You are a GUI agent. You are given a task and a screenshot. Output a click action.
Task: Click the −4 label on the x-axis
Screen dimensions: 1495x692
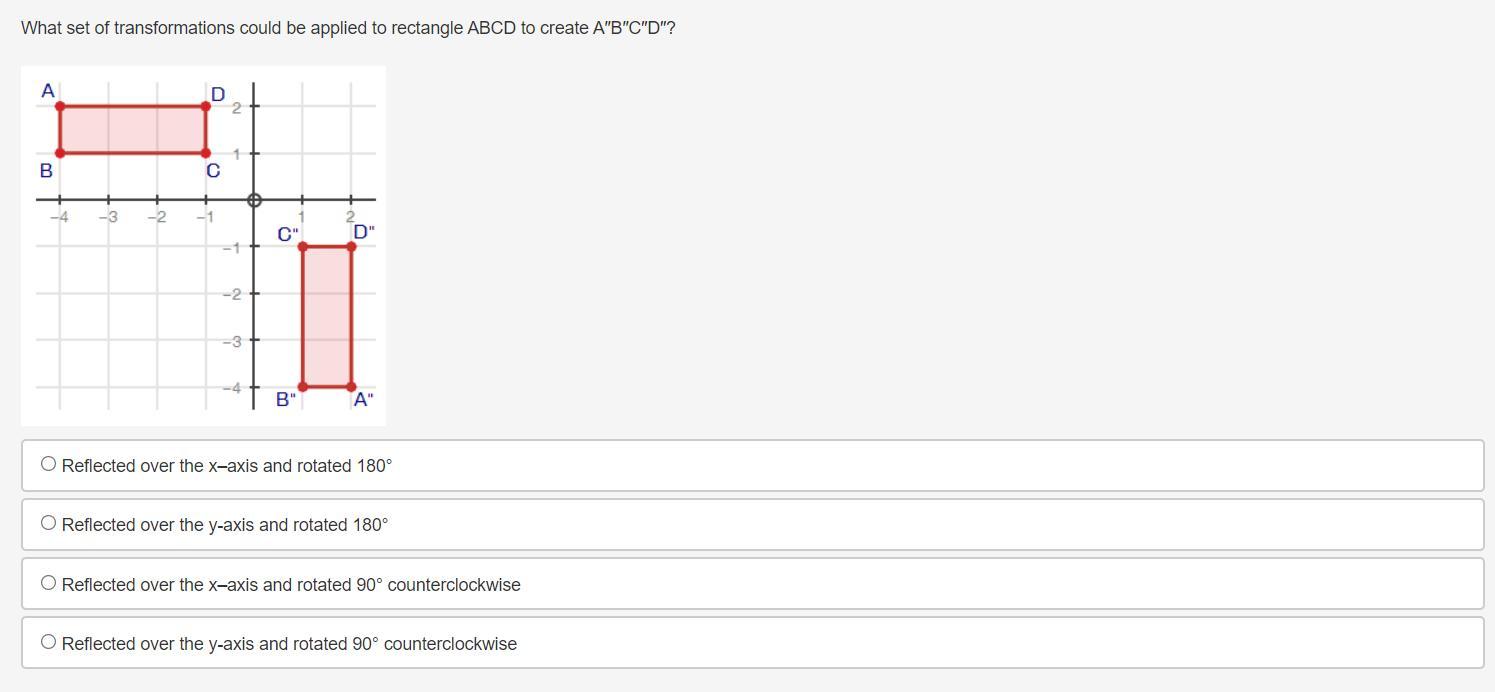[60, 217]
